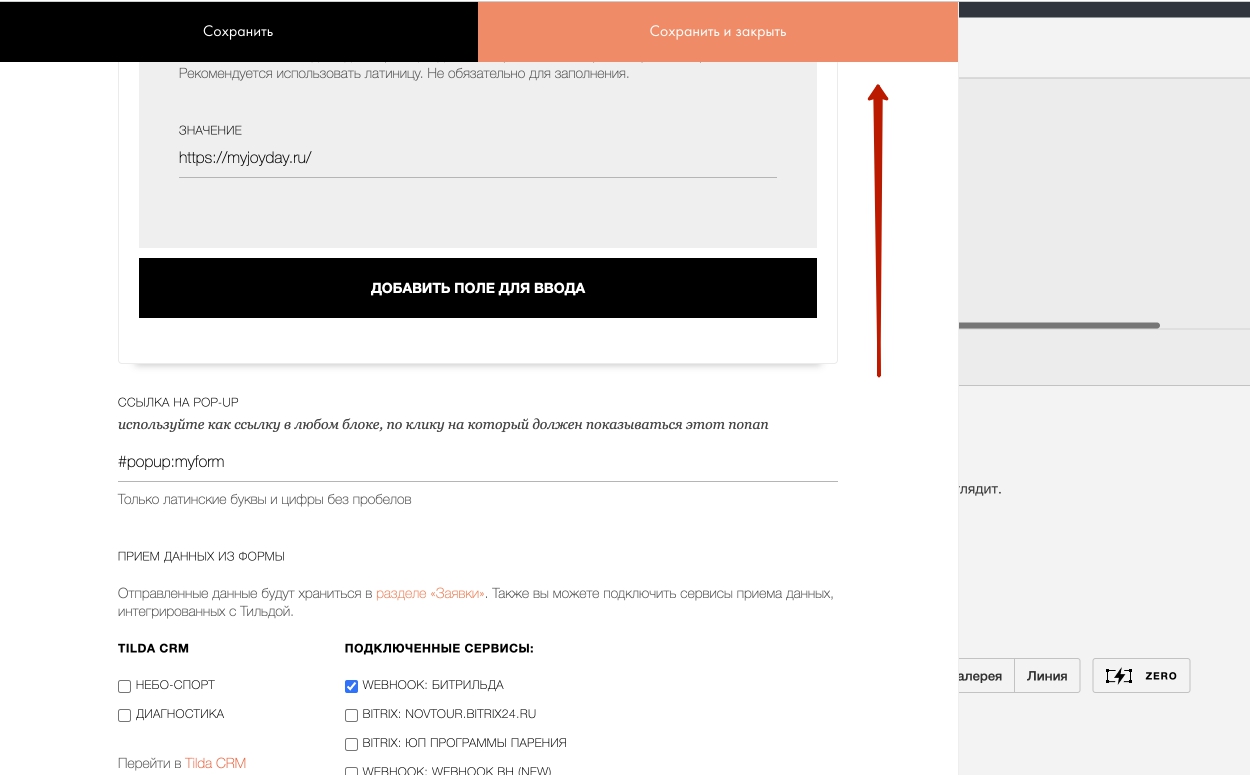The width and height of the screenshot is (1250, 775).
Task: Click the horizontal scrollbar in background panel
Action: click(x=1058, y=325)
